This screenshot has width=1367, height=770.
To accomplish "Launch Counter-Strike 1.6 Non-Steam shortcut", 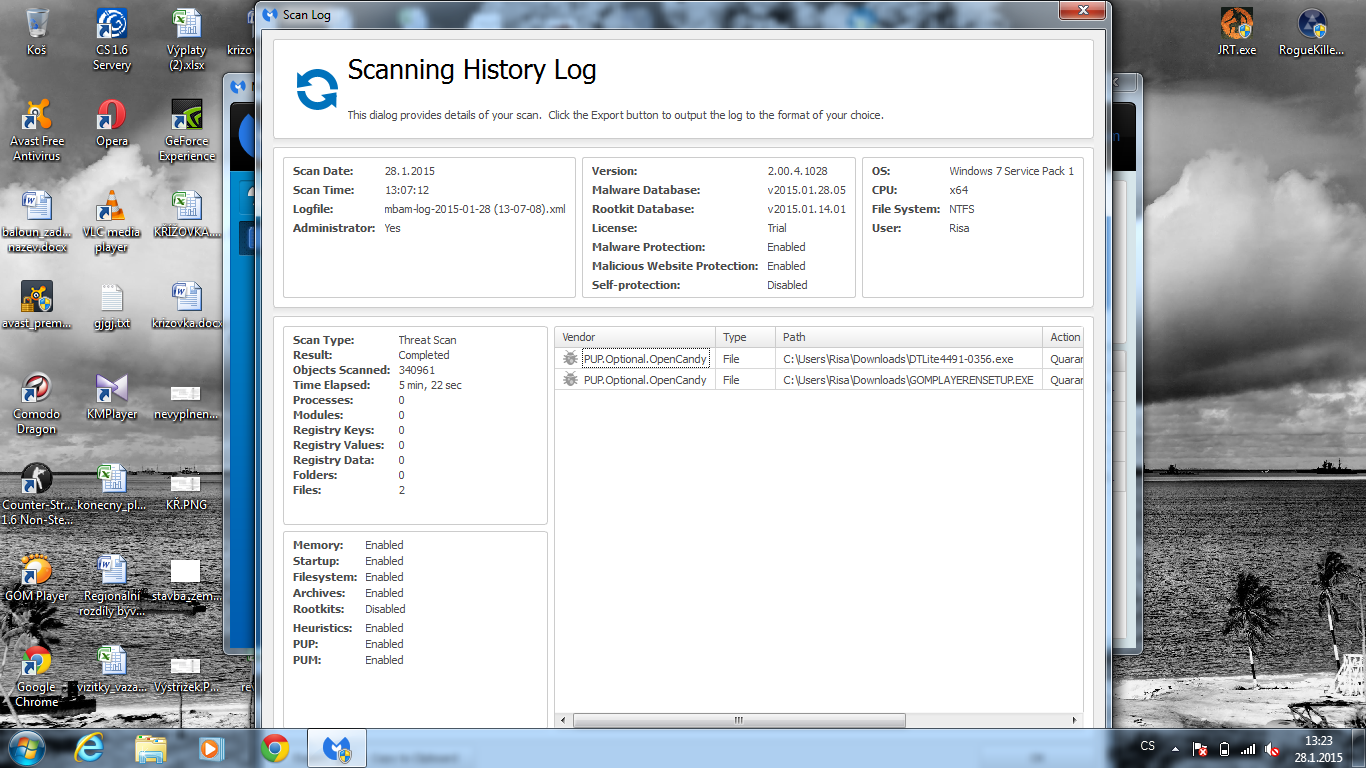I will coord(37,494).
